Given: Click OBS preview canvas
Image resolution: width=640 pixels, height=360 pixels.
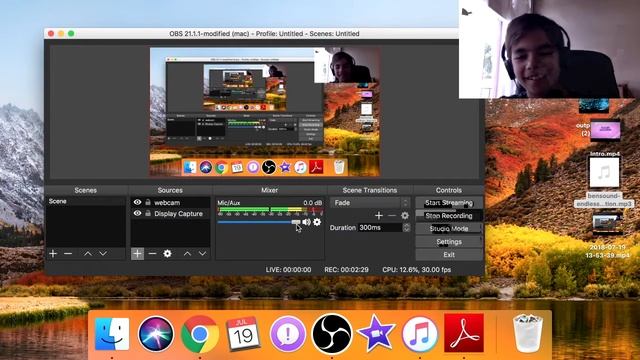Looking at the screenshot, I should click(265, 112).
